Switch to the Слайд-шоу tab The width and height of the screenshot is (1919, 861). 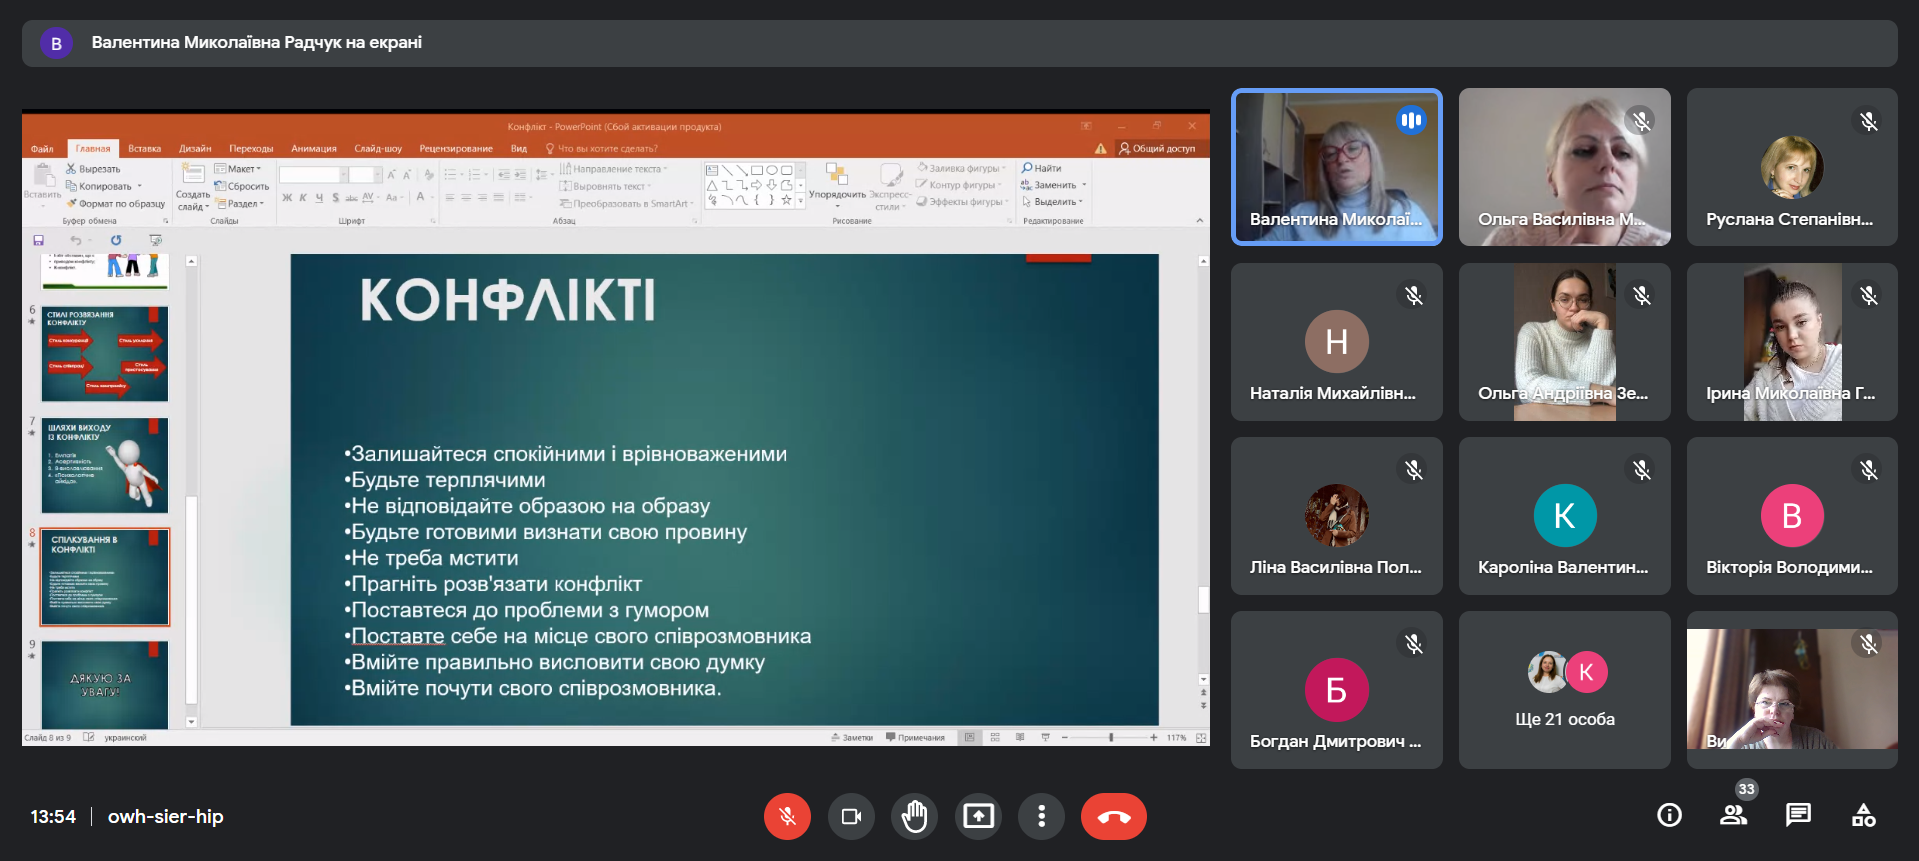pos(378,149)
